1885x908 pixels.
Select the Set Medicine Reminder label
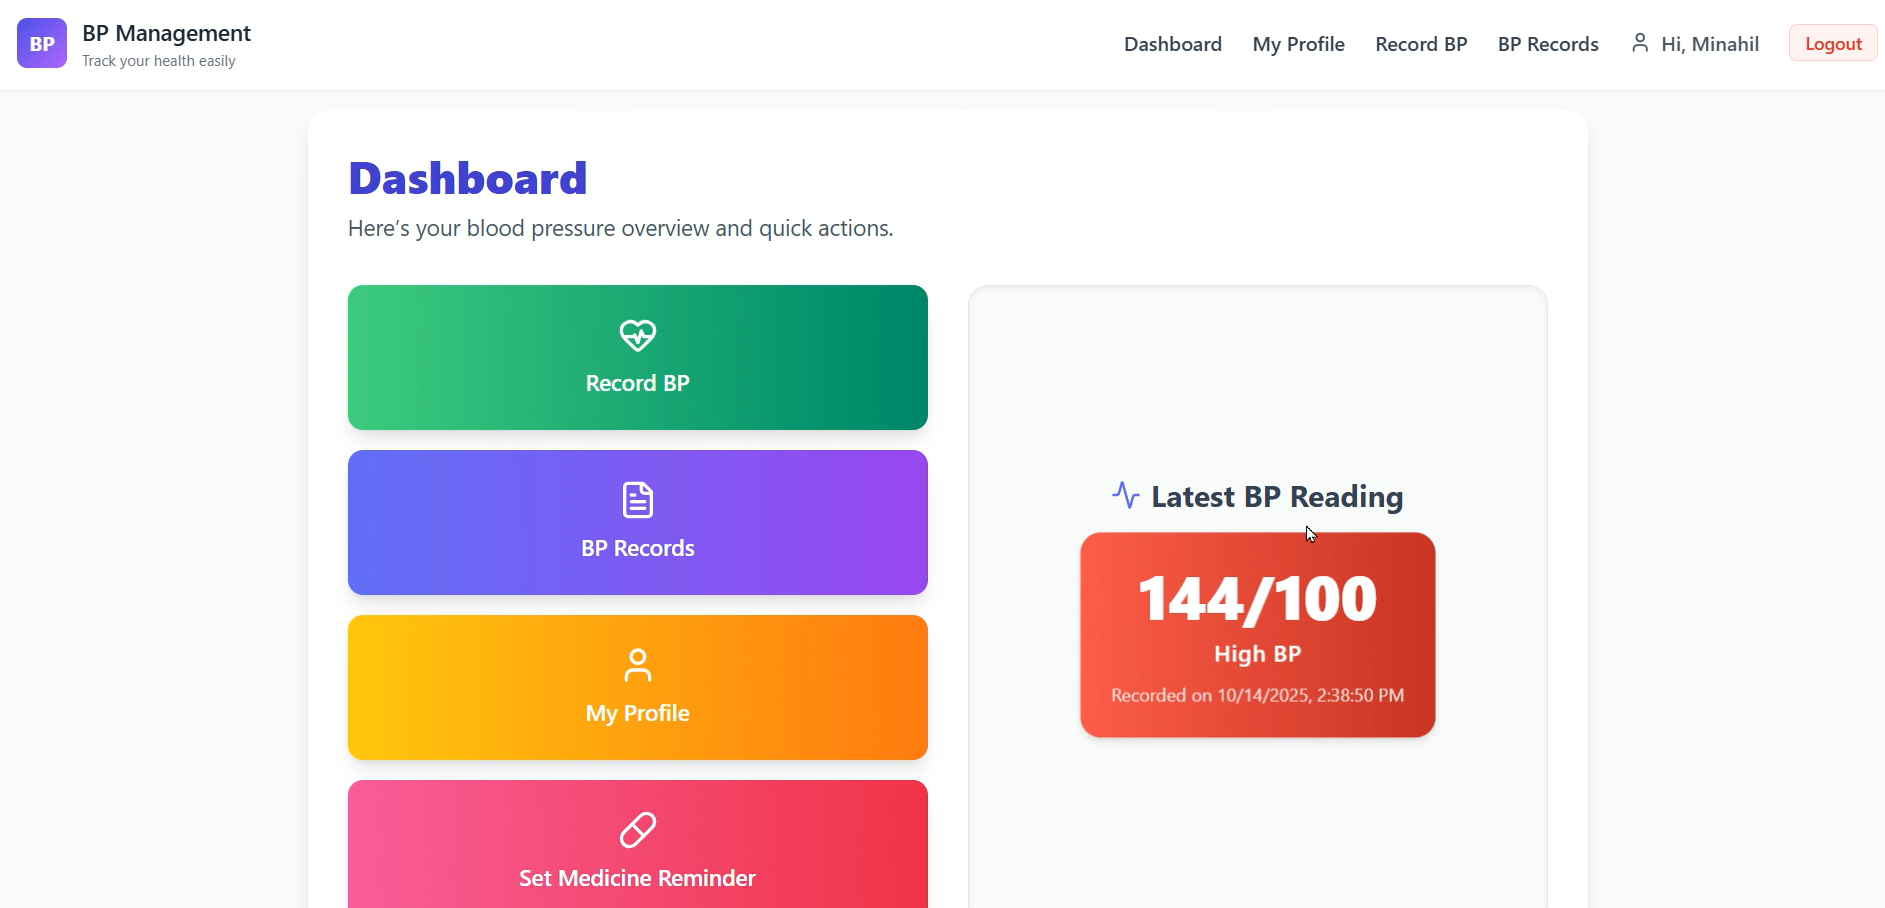pyautogui.click(x=637, y=879)
